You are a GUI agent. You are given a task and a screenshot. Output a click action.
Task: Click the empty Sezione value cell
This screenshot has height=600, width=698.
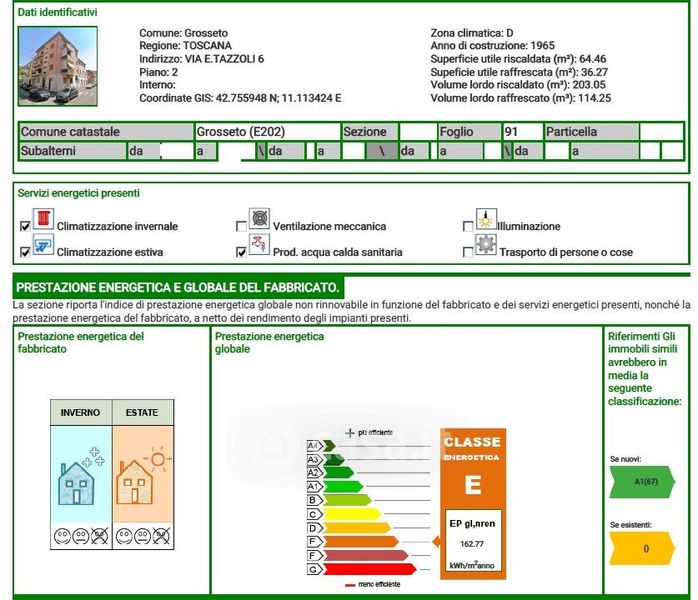click(x=418, y=132)
